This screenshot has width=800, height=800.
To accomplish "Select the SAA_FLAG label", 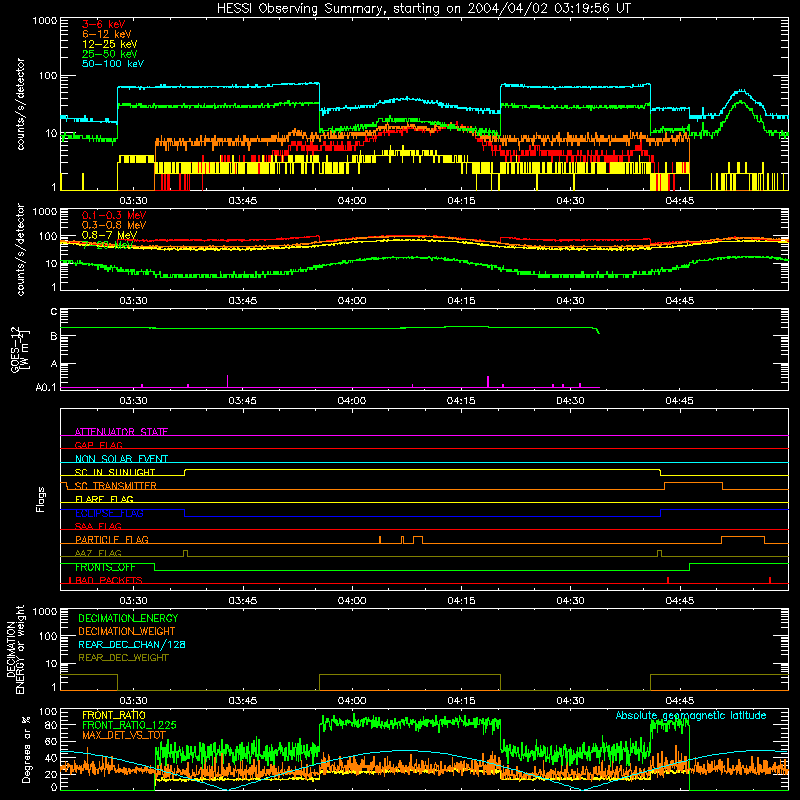I will [98, 526].
